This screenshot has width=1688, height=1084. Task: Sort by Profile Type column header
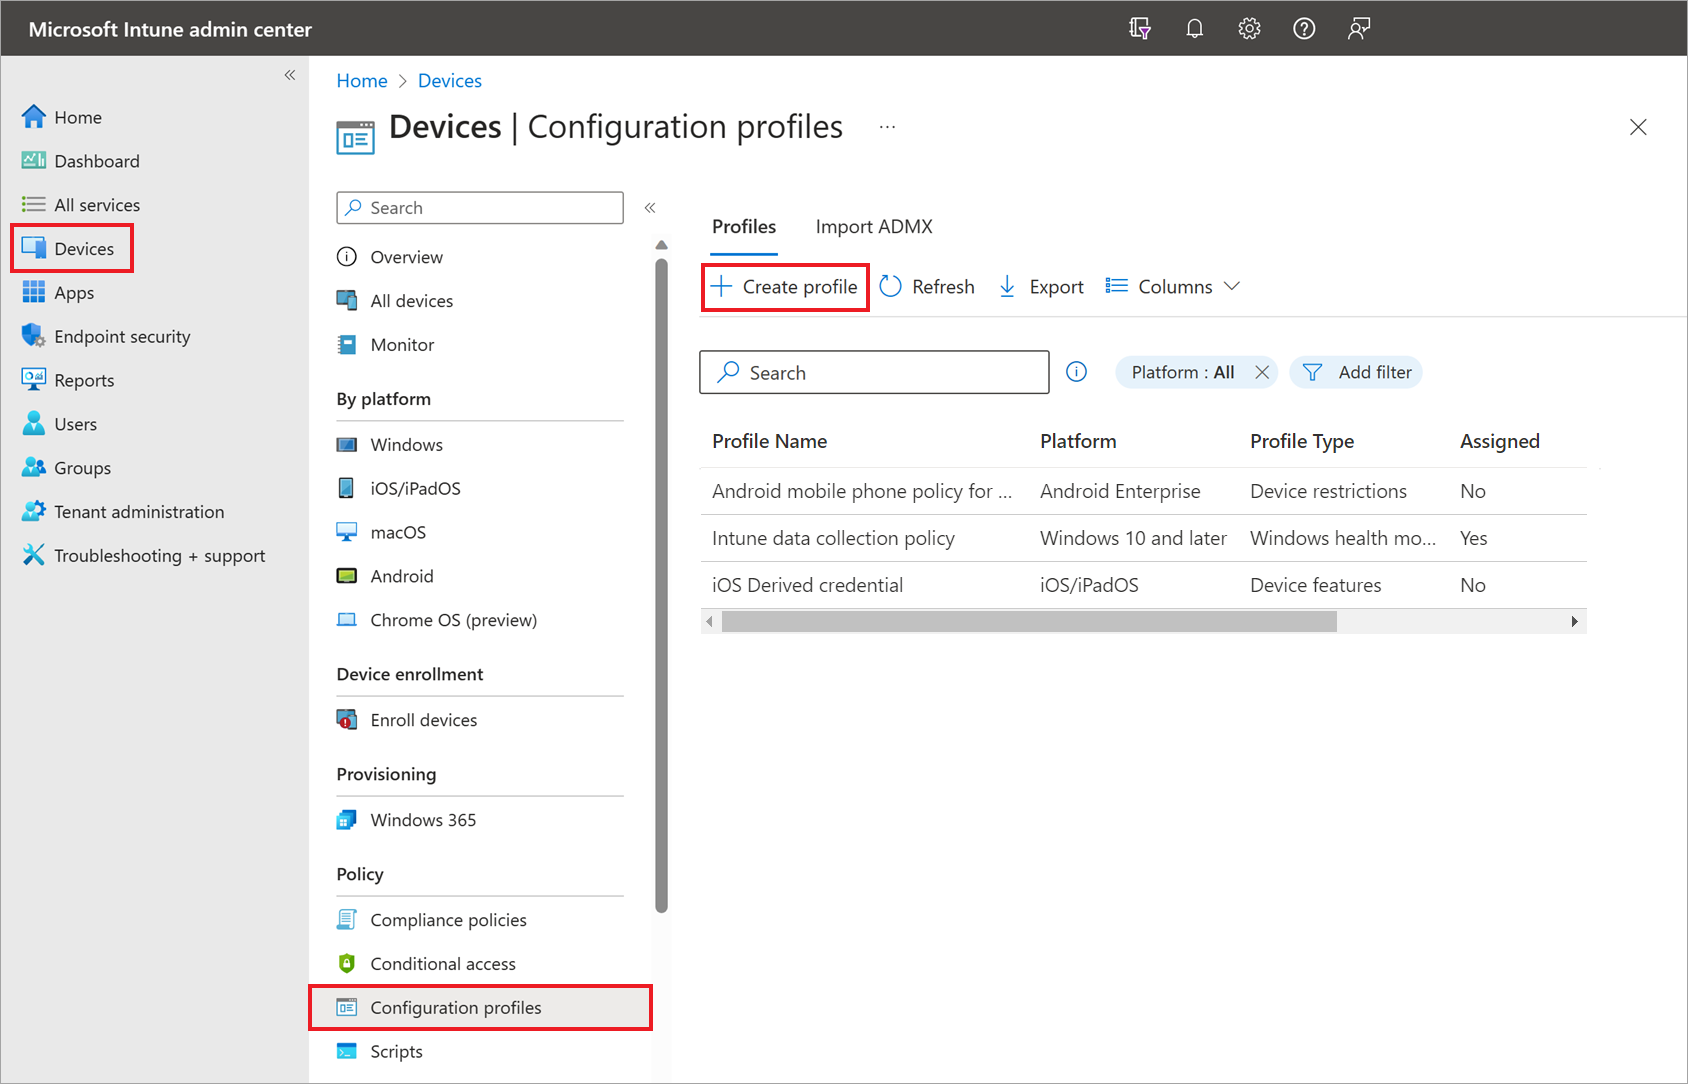pyautogui.click(x=1302, y=442)
